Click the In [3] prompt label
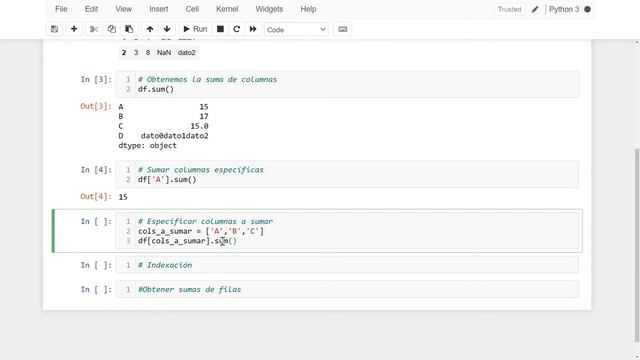The width and height of the screenshot is (640, 360). 96,79
